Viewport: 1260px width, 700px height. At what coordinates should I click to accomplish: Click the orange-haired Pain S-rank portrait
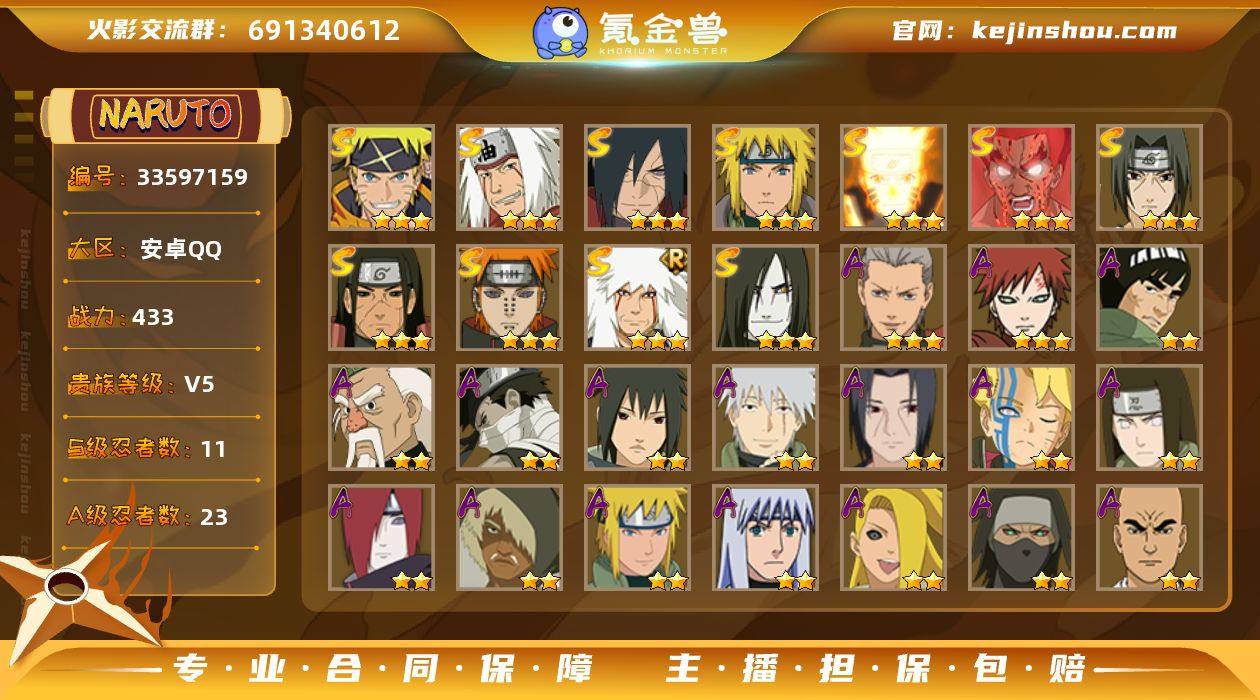[x=509, y=297]
